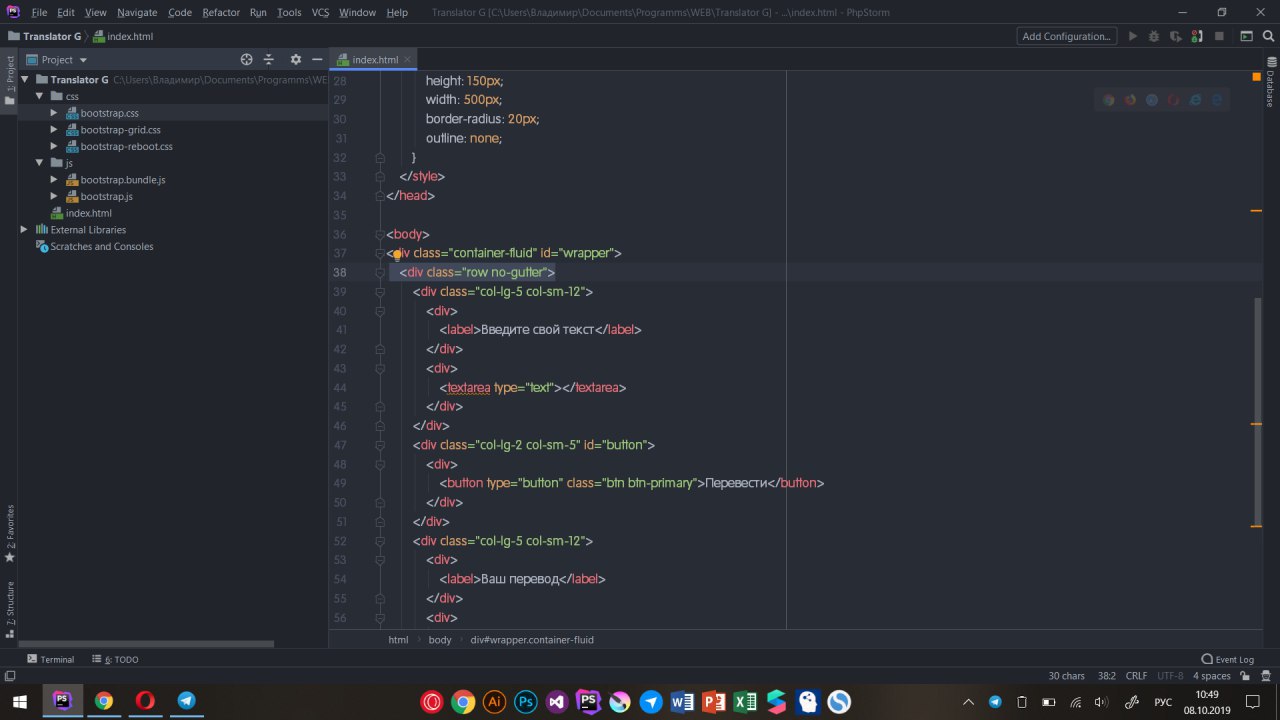This screenshot has width=1280, height=720.
Task: Collapse the css folder in project tree
Action: pyautogui.click(x=39, y=96)
